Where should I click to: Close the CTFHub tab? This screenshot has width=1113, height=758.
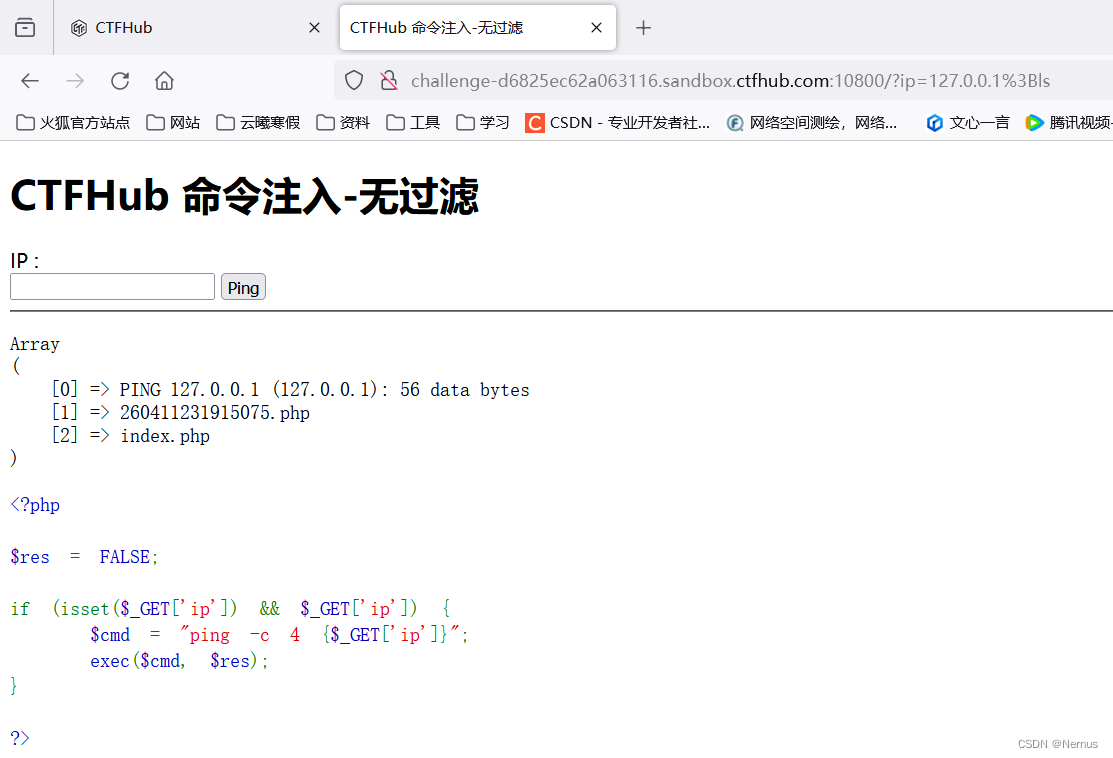314,28
